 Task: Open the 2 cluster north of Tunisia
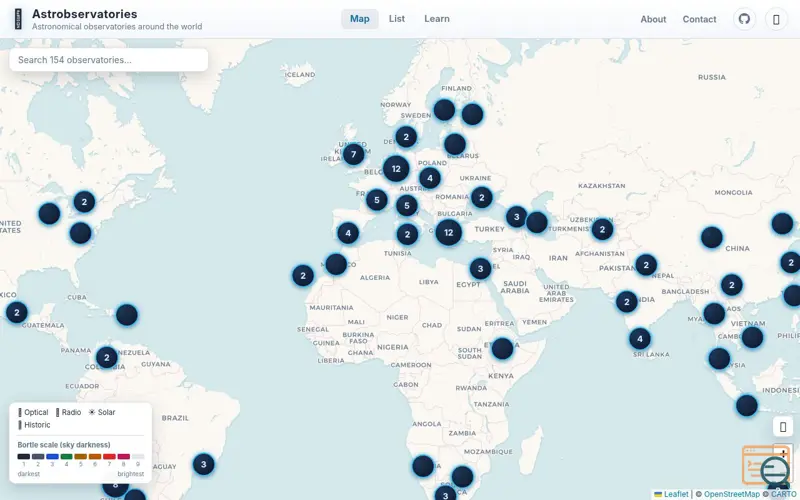pos(407,235)
